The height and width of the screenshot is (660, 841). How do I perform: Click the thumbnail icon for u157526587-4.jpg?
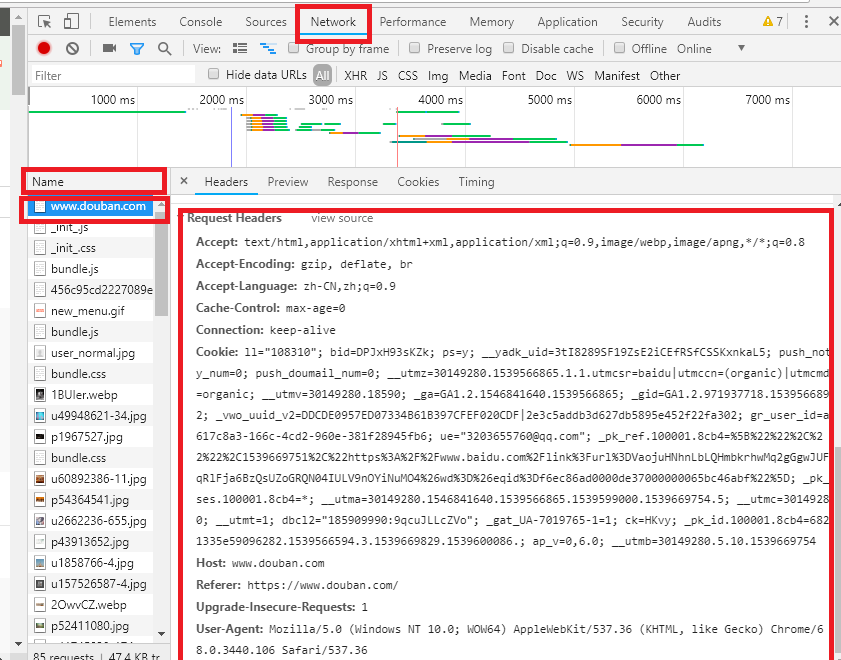click(40, 583)
